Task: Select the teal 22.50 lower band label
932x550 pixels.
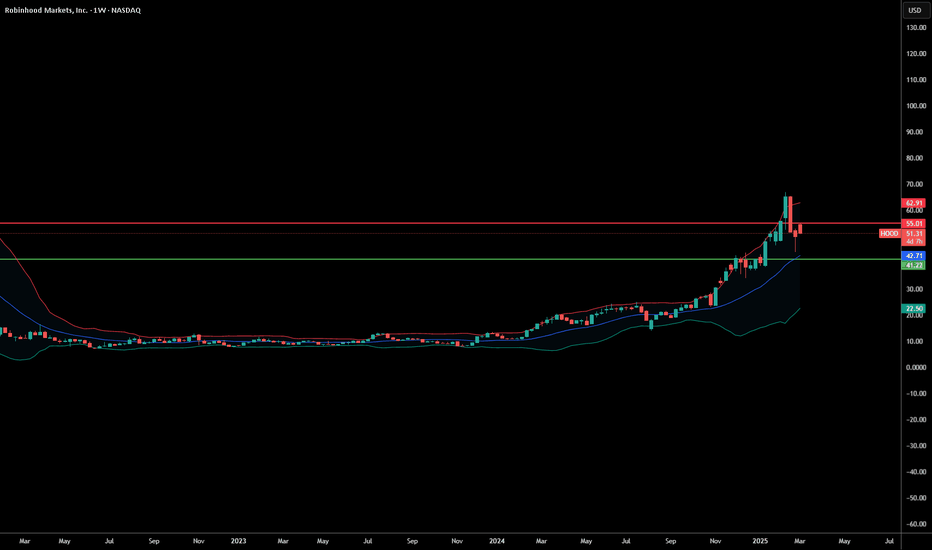Action: point(915,309)
